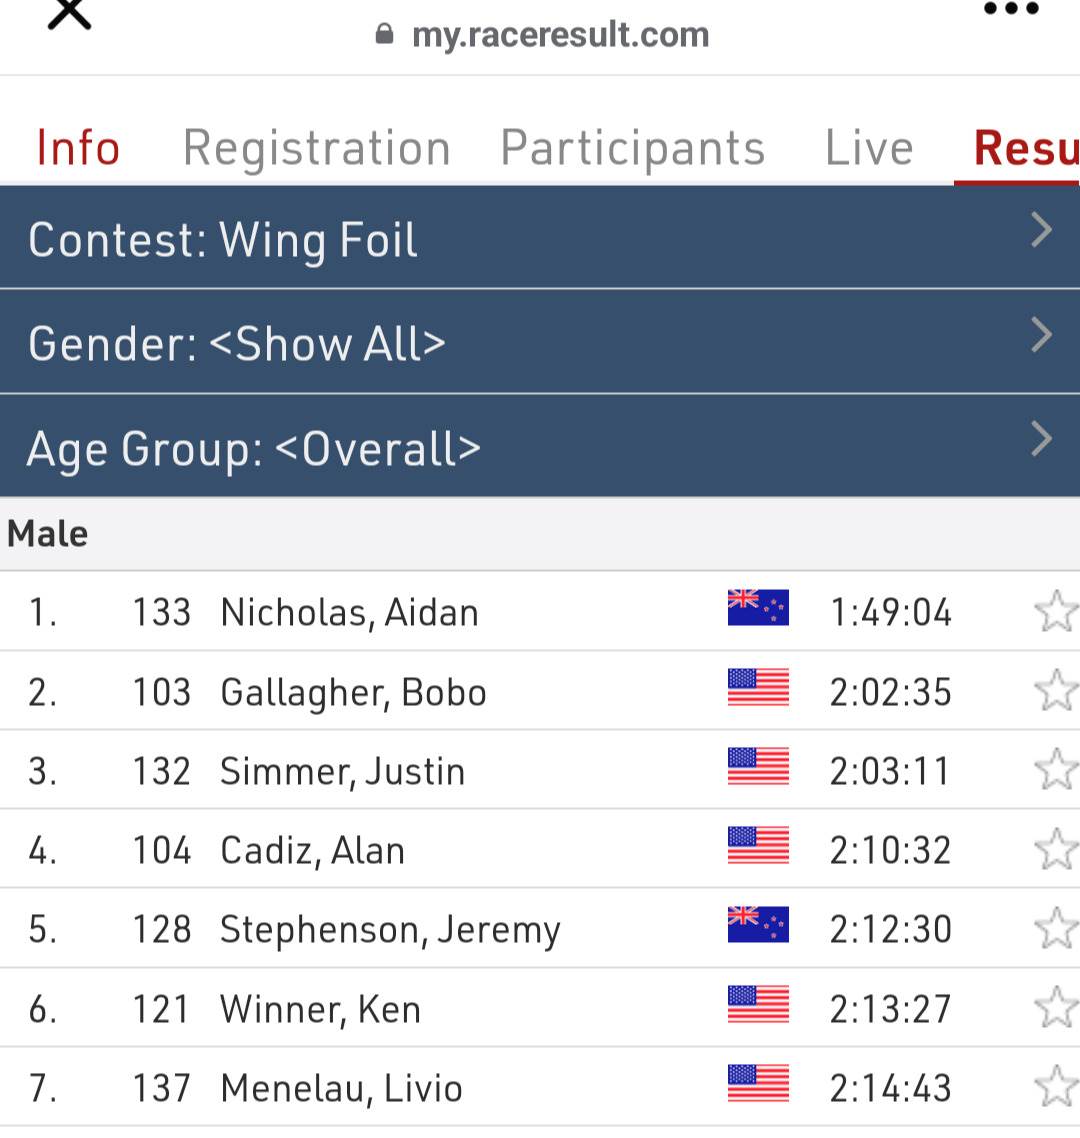The height and width of the screenshot is (1138, 1080).
Task: Favorite Aidan Nicholas with the star
Action: point(1055,612)
